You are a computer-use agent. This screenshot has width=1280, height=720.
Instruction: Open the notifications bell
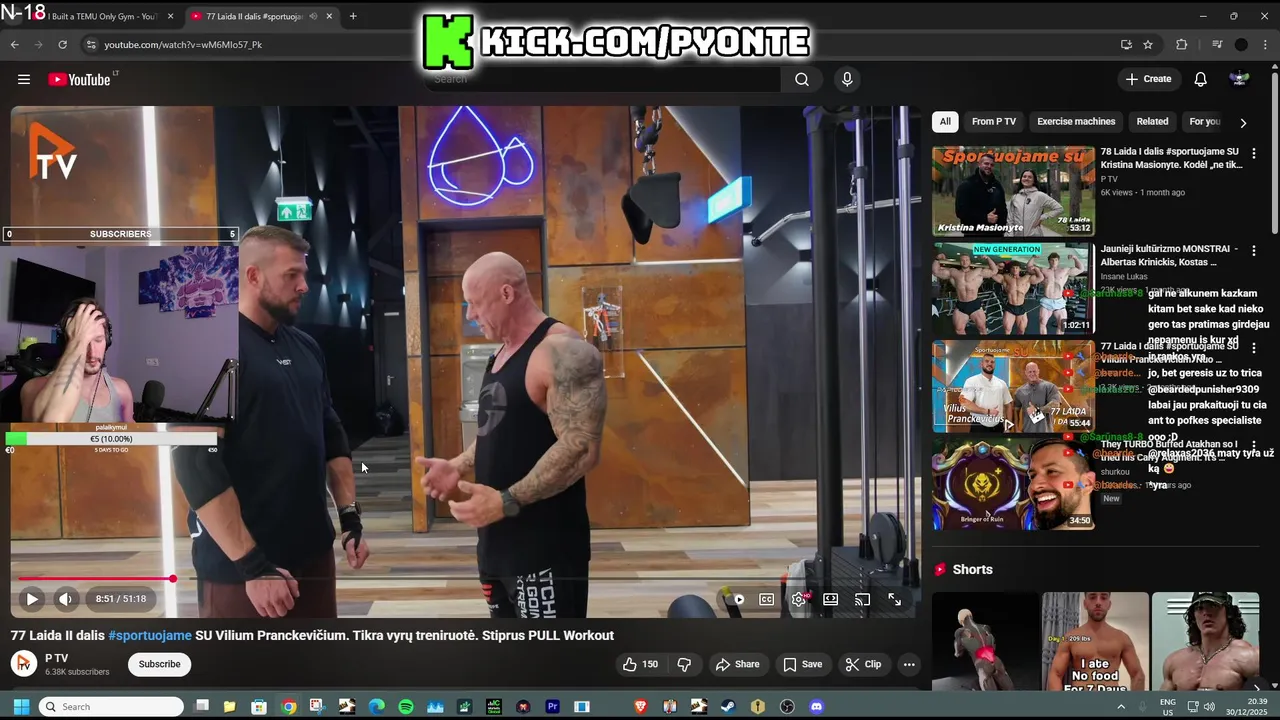click(x=1200, y=79)
